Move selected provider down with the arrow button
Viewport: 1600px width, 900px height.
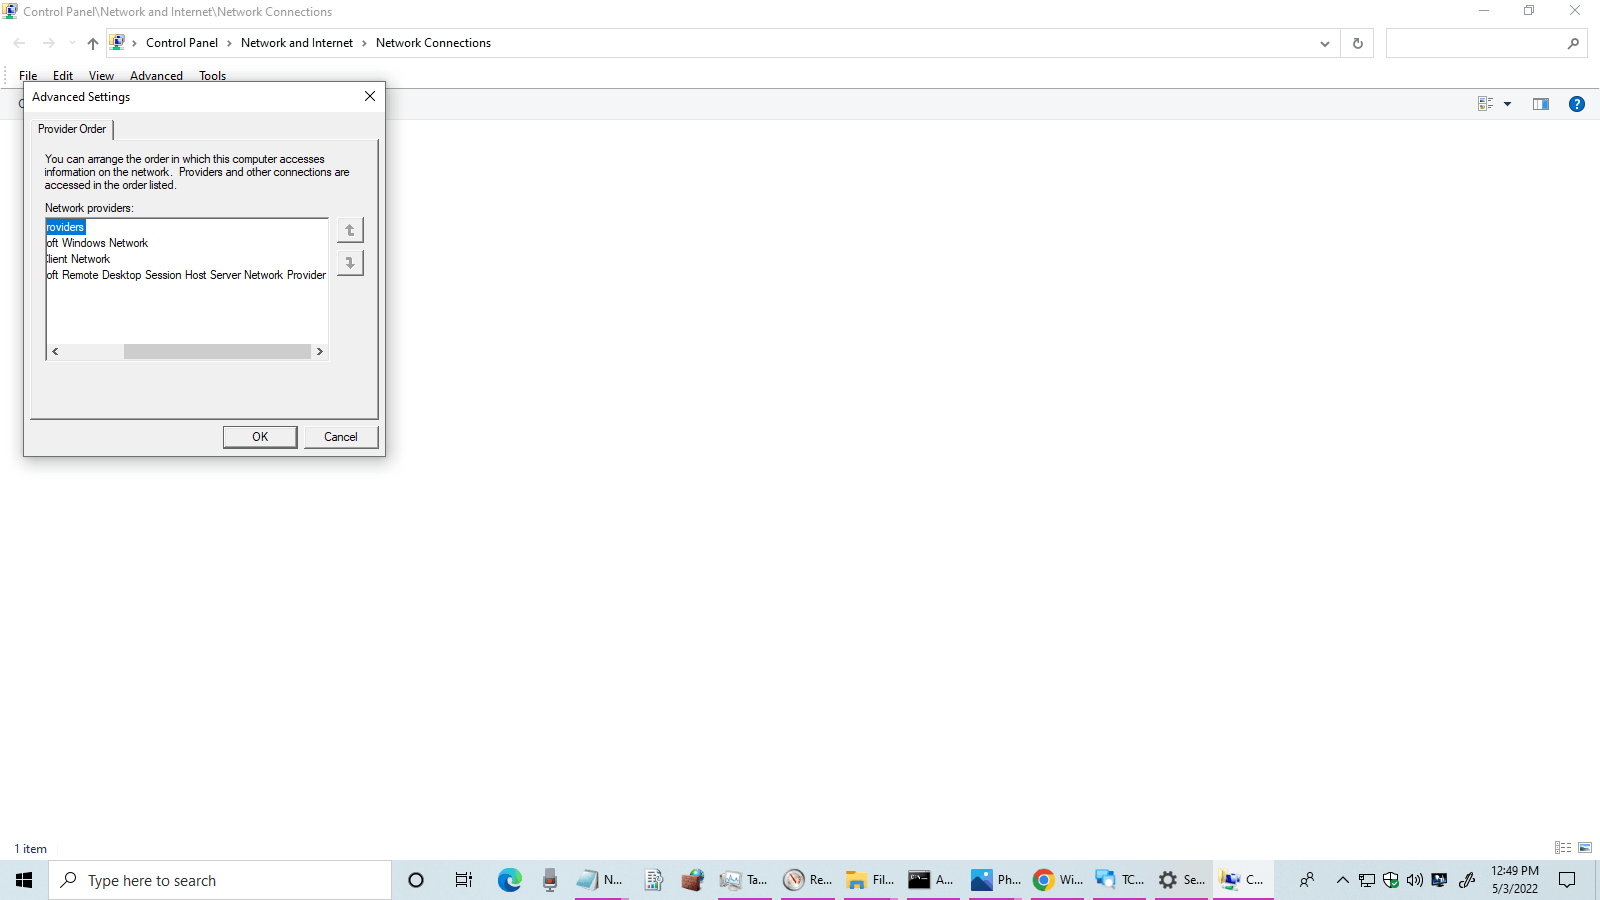(350, 263)
